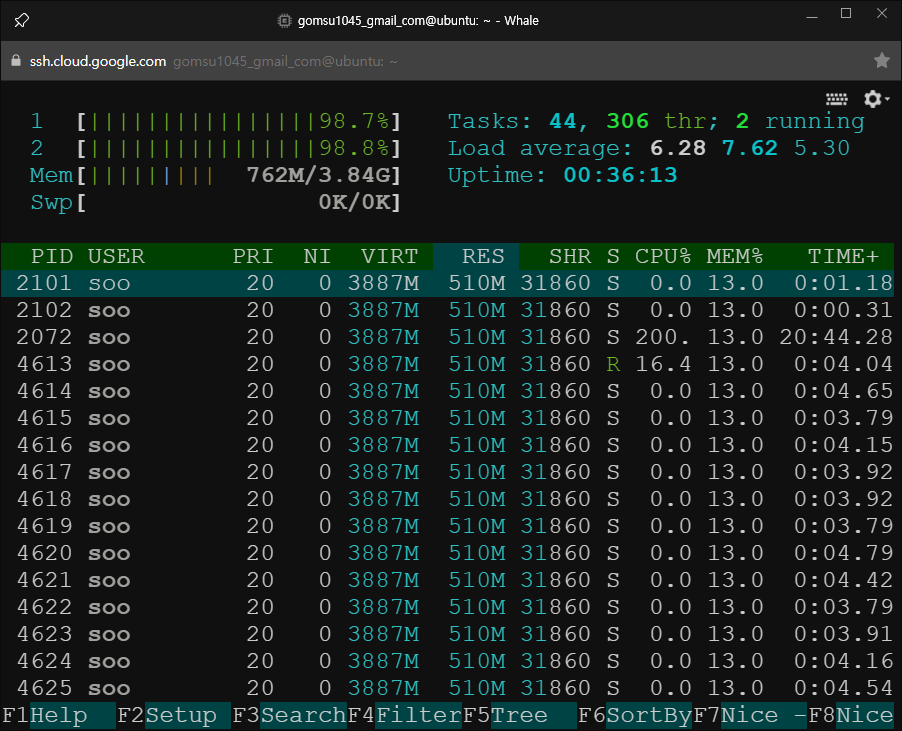Open F6 SortBy in footer

tap(635, 715)
